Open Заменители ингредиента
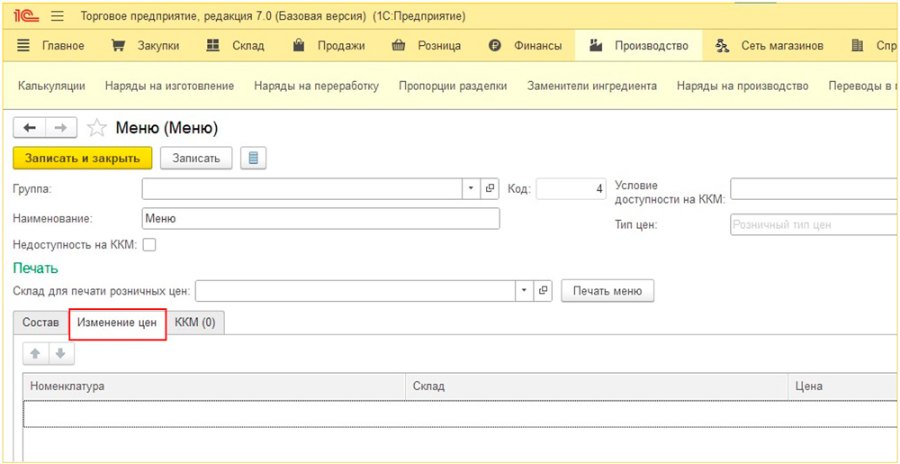Screen dimensions: 900x464 (592, 86)
